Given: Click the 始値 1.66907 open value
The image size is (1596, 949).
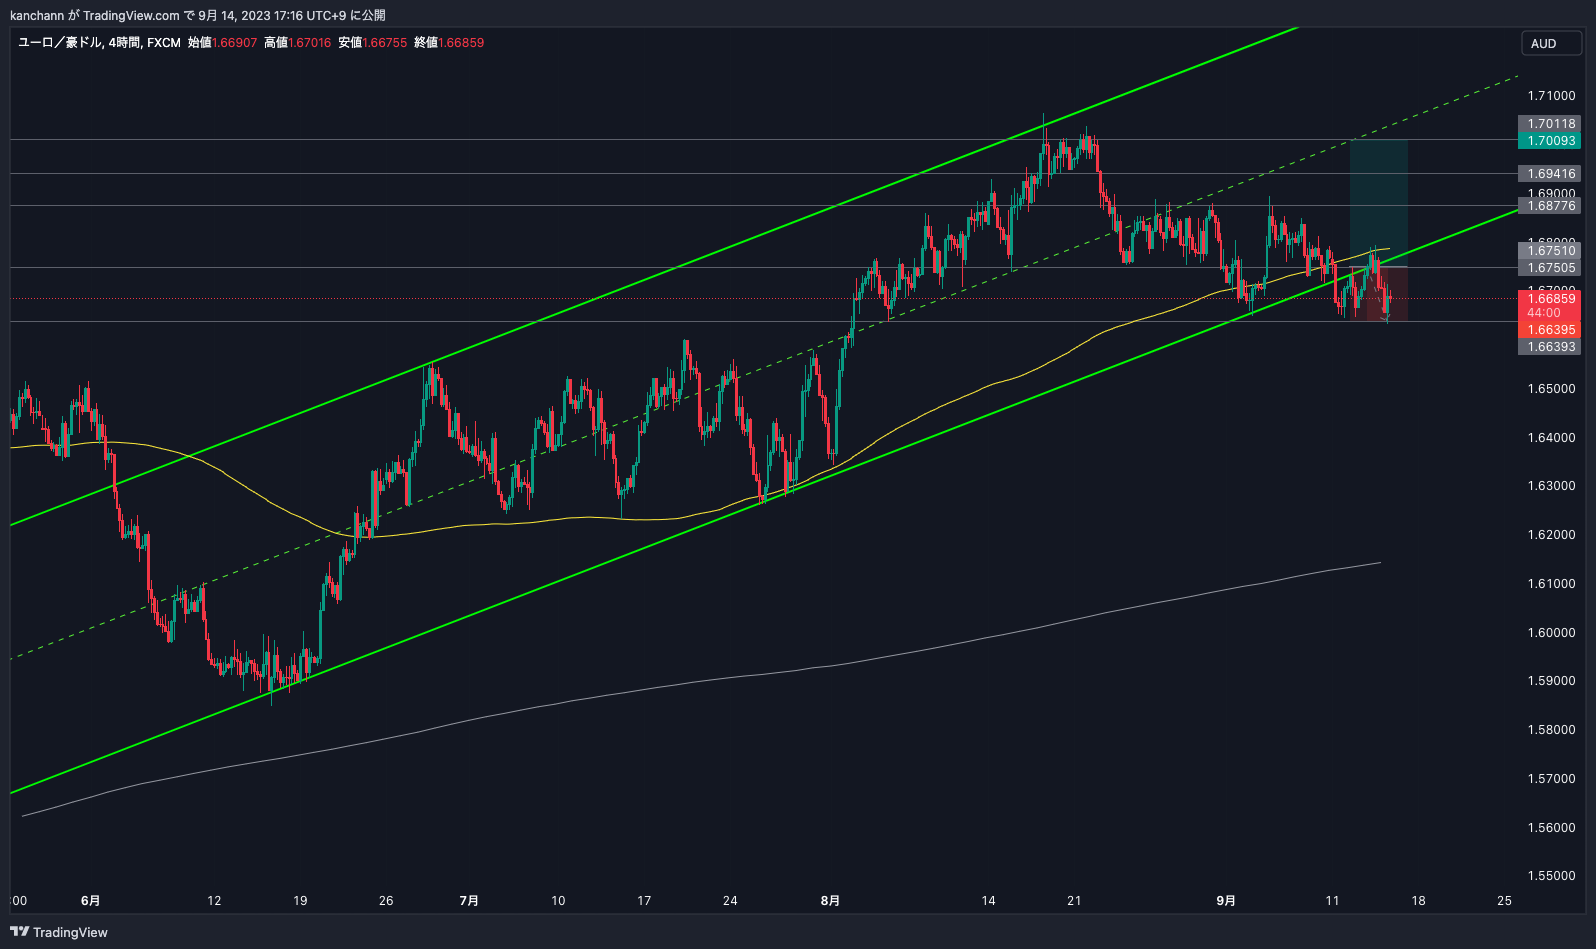Looking at the screenshot, I should (x=222, y=43).
